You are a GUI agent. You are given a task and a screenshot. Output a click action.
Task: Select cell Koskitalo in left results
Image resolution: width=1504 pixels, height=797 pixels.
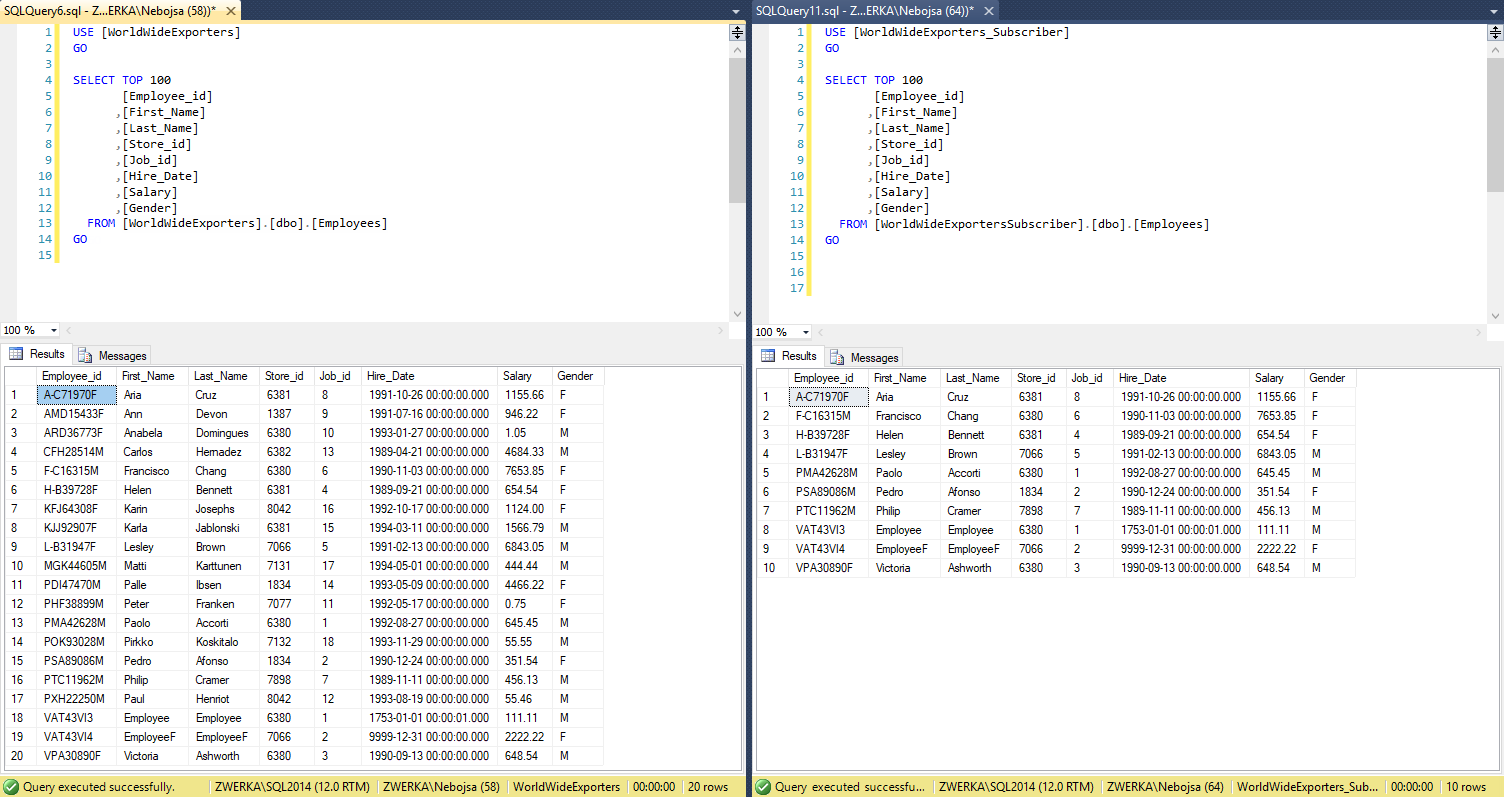point(224,642)
